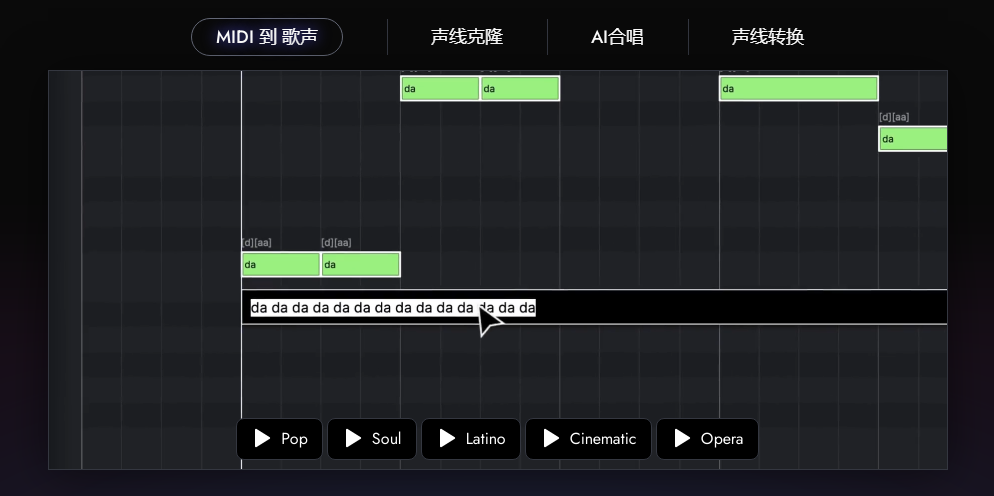Start the Latino style preview
The height and width of the screenshot is (496, 994).
pos(470,439)
